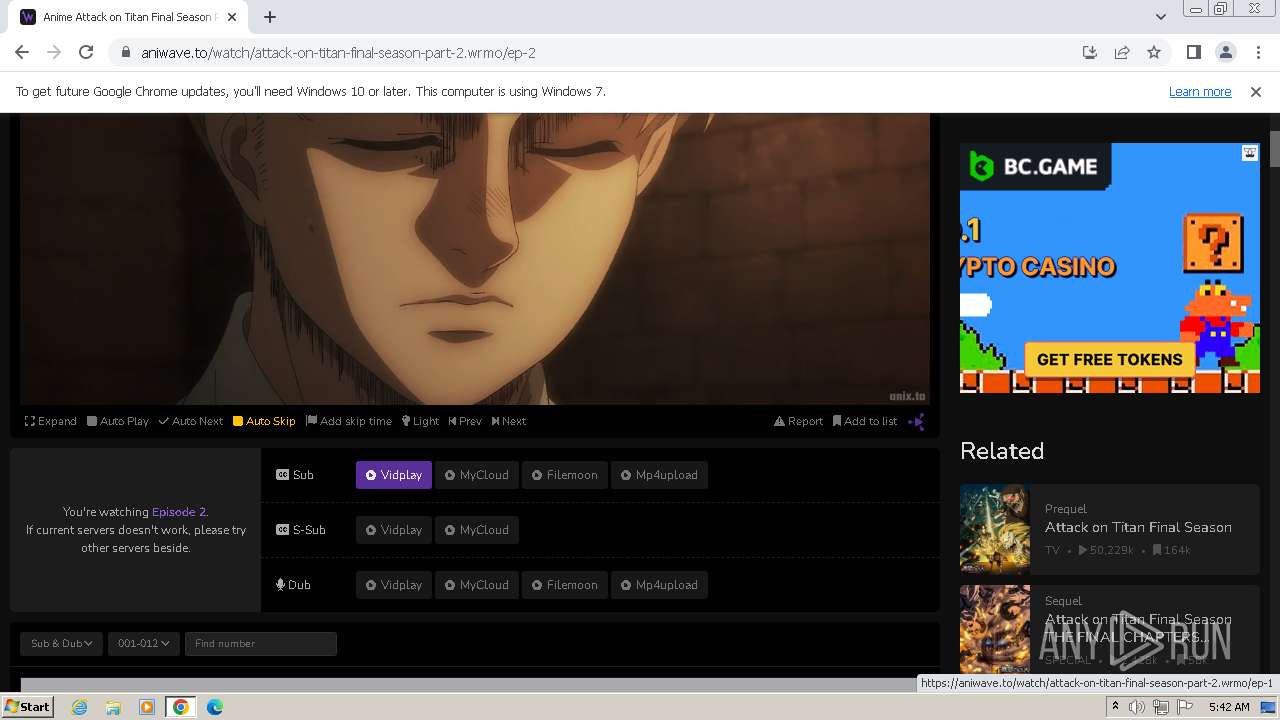This screenshot has height=720, width=1280.
Task: Select Sub Filemoon server
Action: click(565, 475)
